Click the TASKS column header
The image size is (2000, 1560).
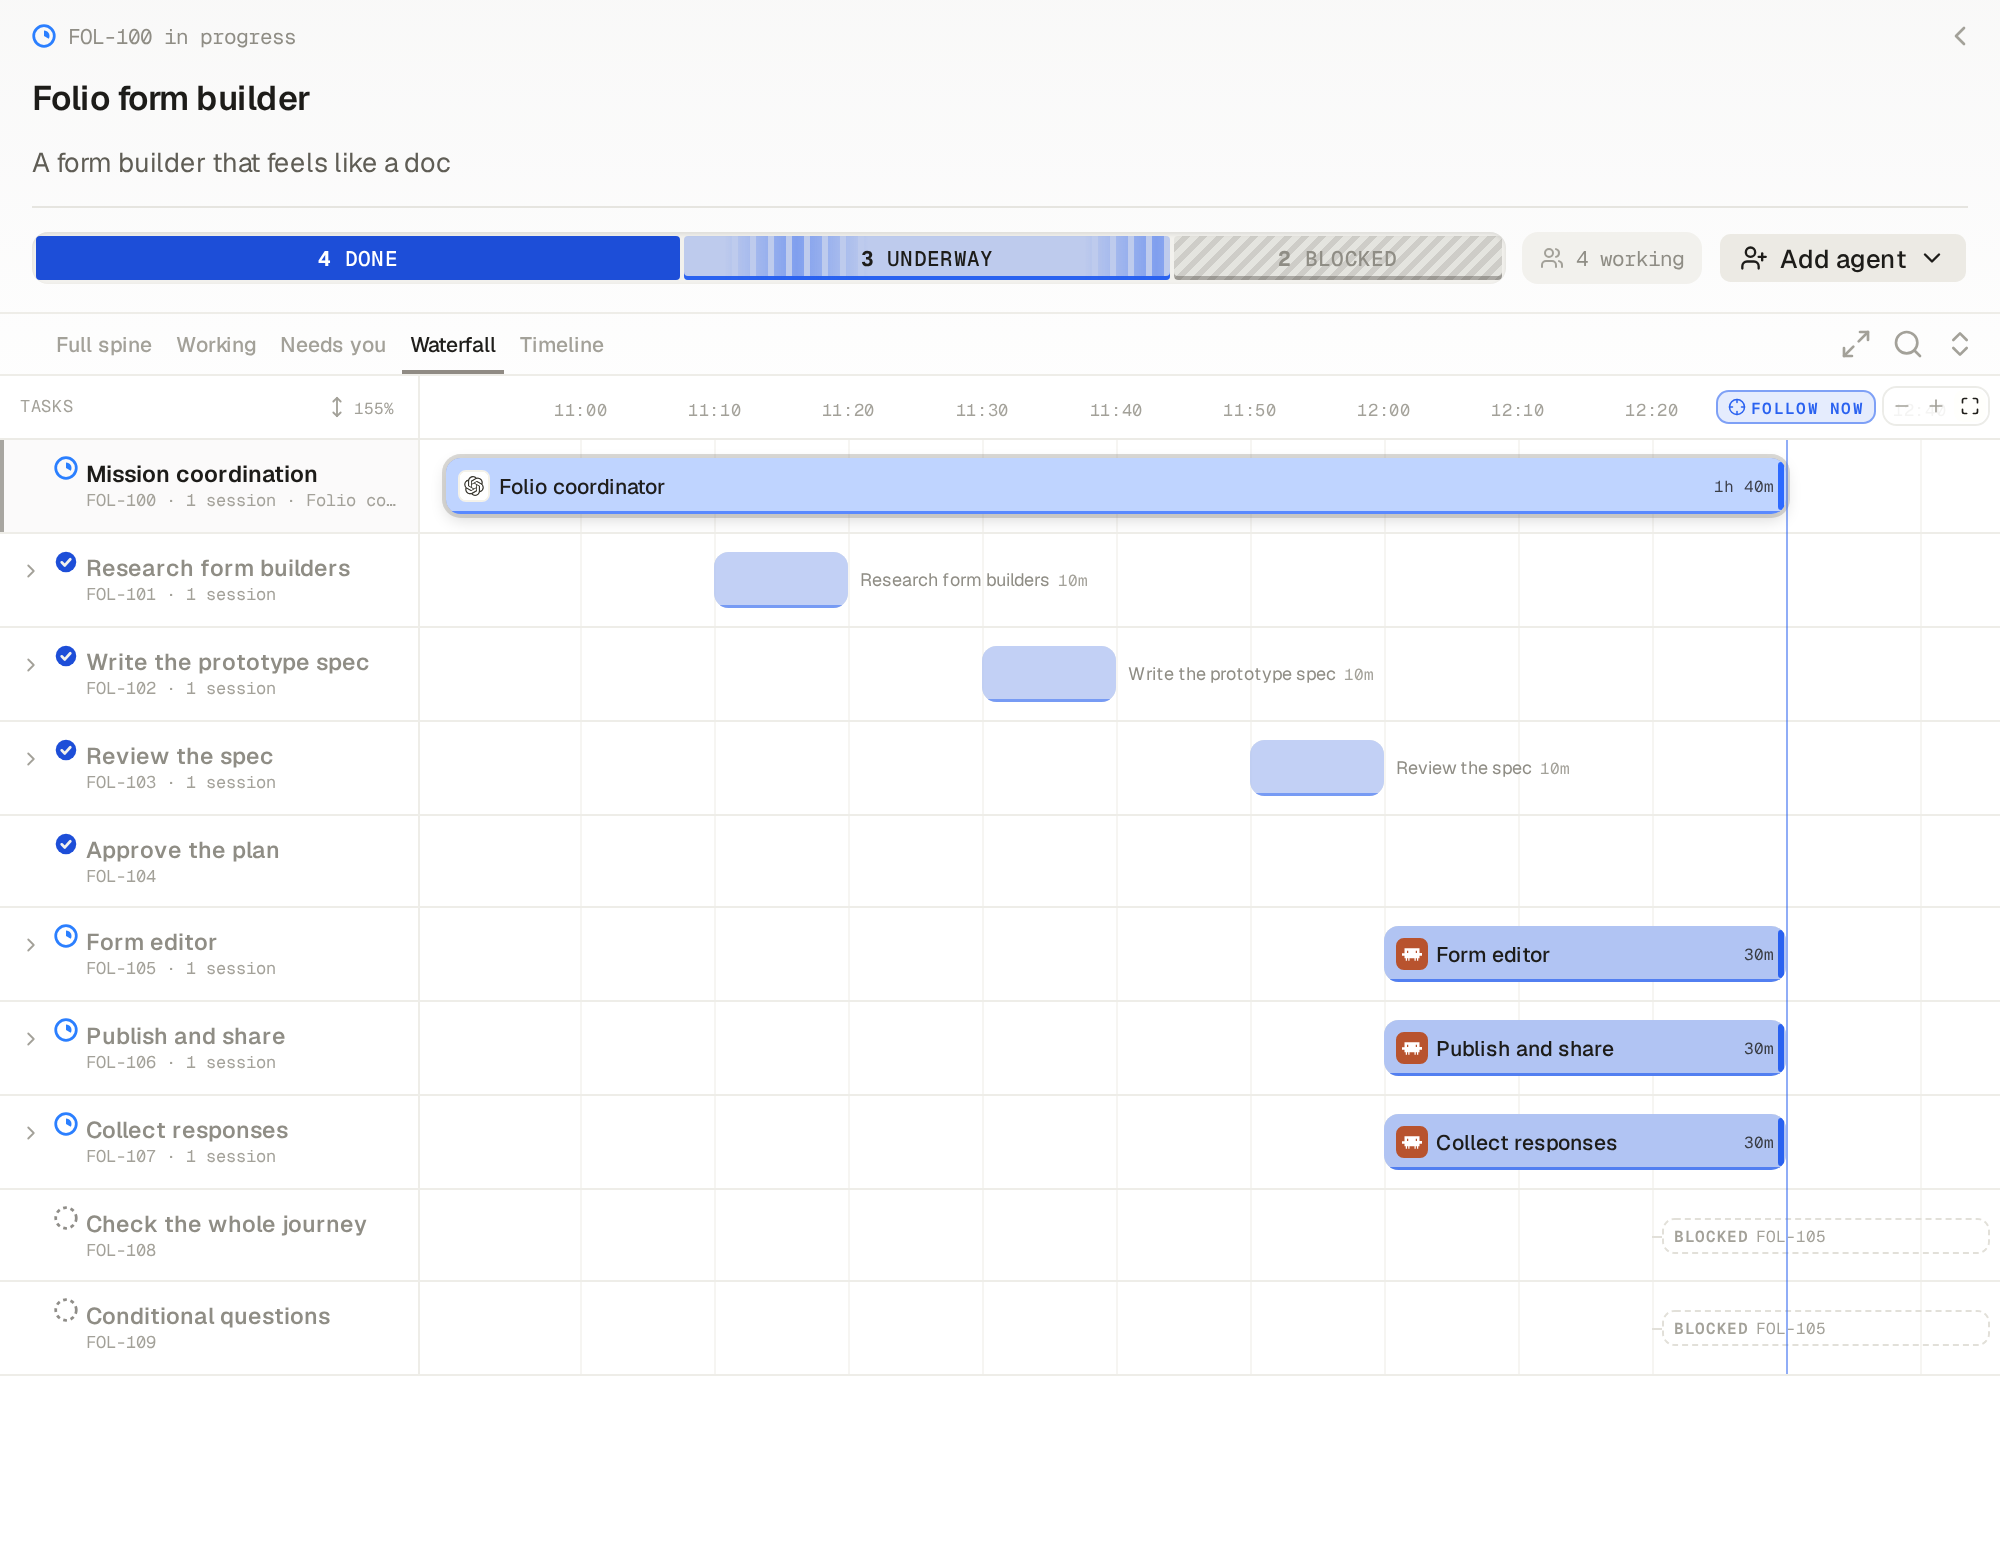coord(47,406)
